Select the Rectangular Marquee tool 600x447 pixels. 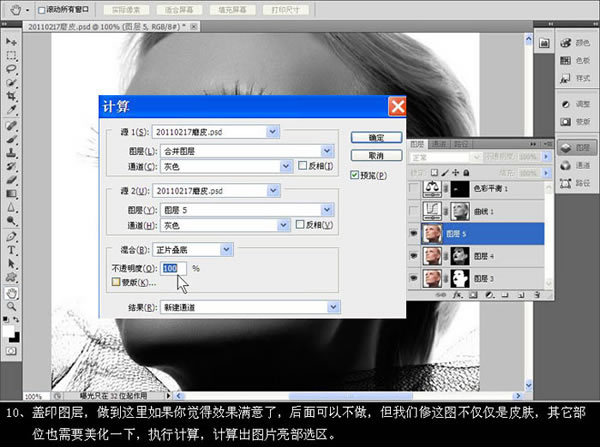(11, 55)
